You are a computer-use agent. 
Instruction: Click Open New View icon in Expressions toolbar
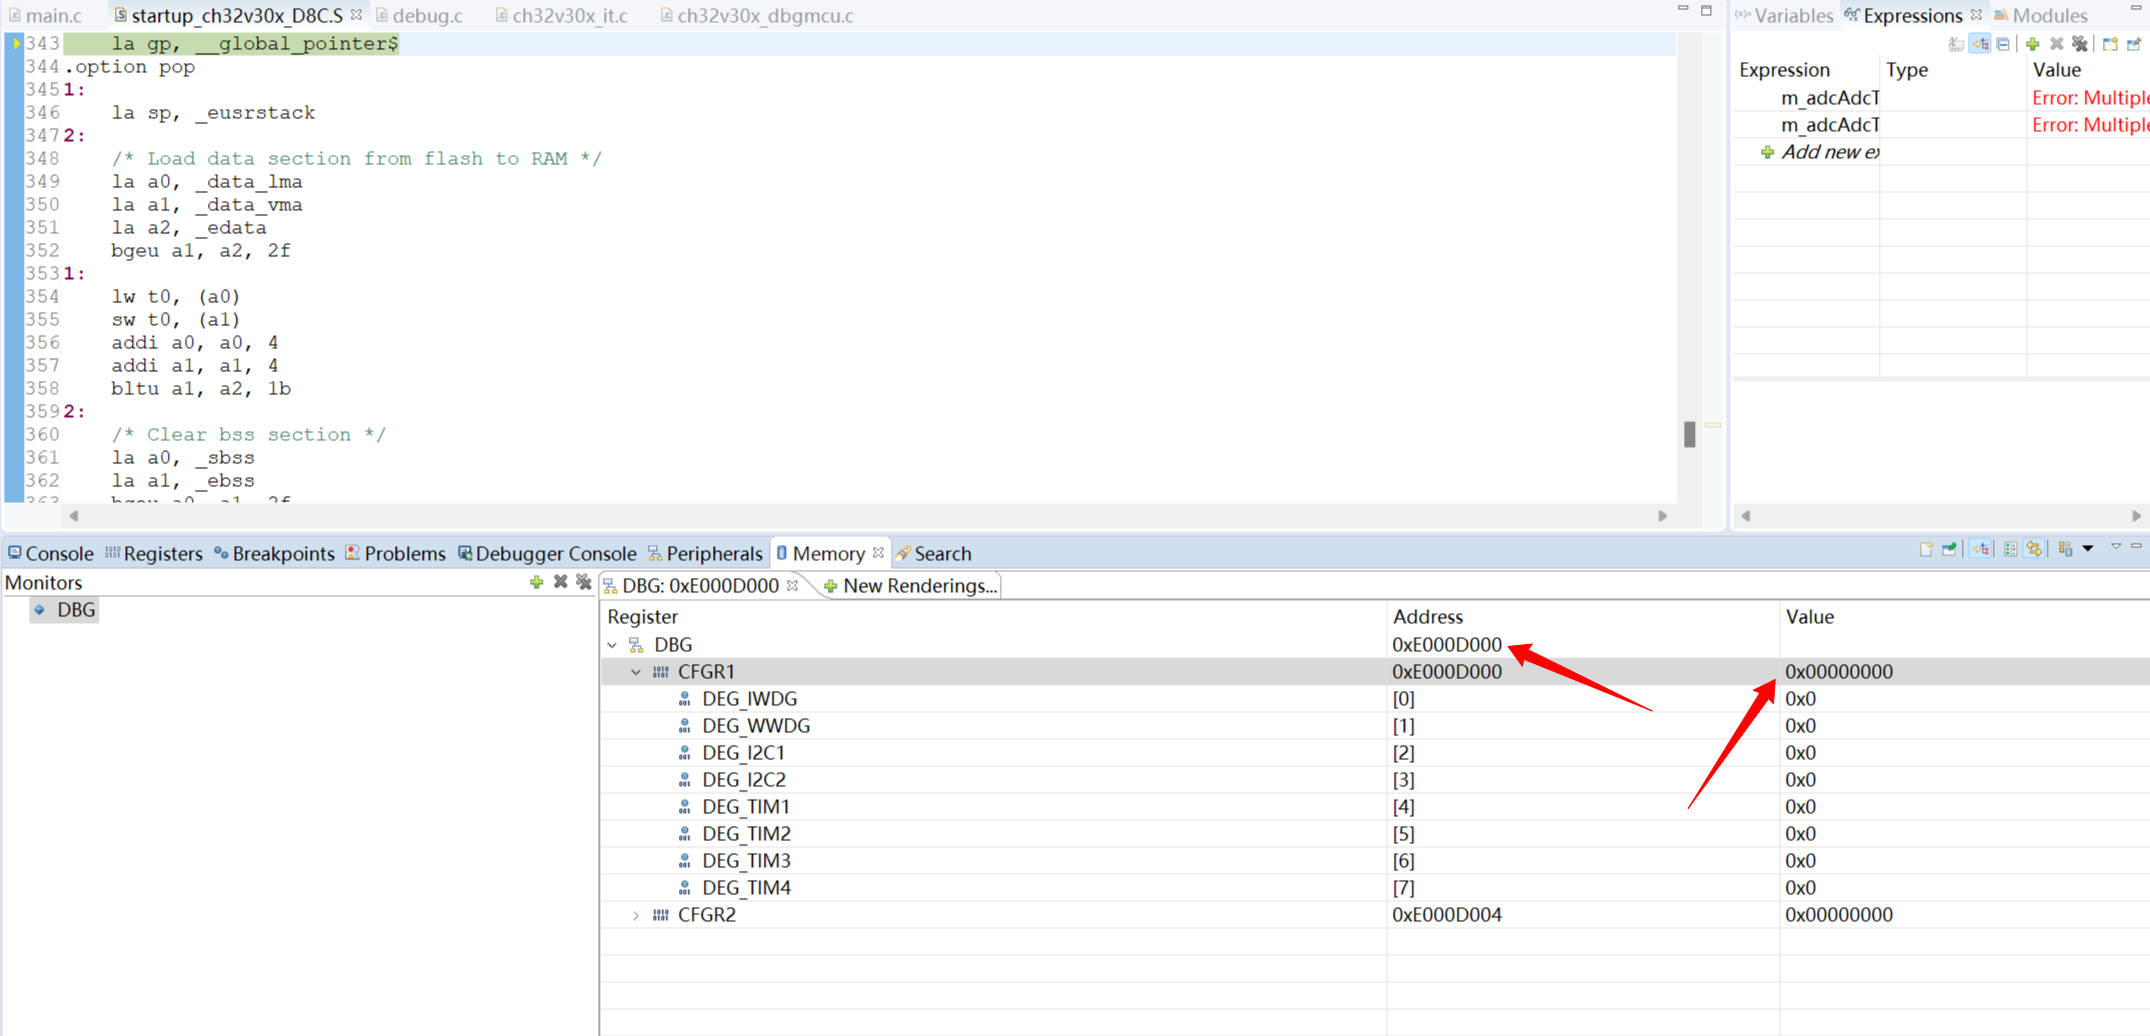tap(2110, 44)
